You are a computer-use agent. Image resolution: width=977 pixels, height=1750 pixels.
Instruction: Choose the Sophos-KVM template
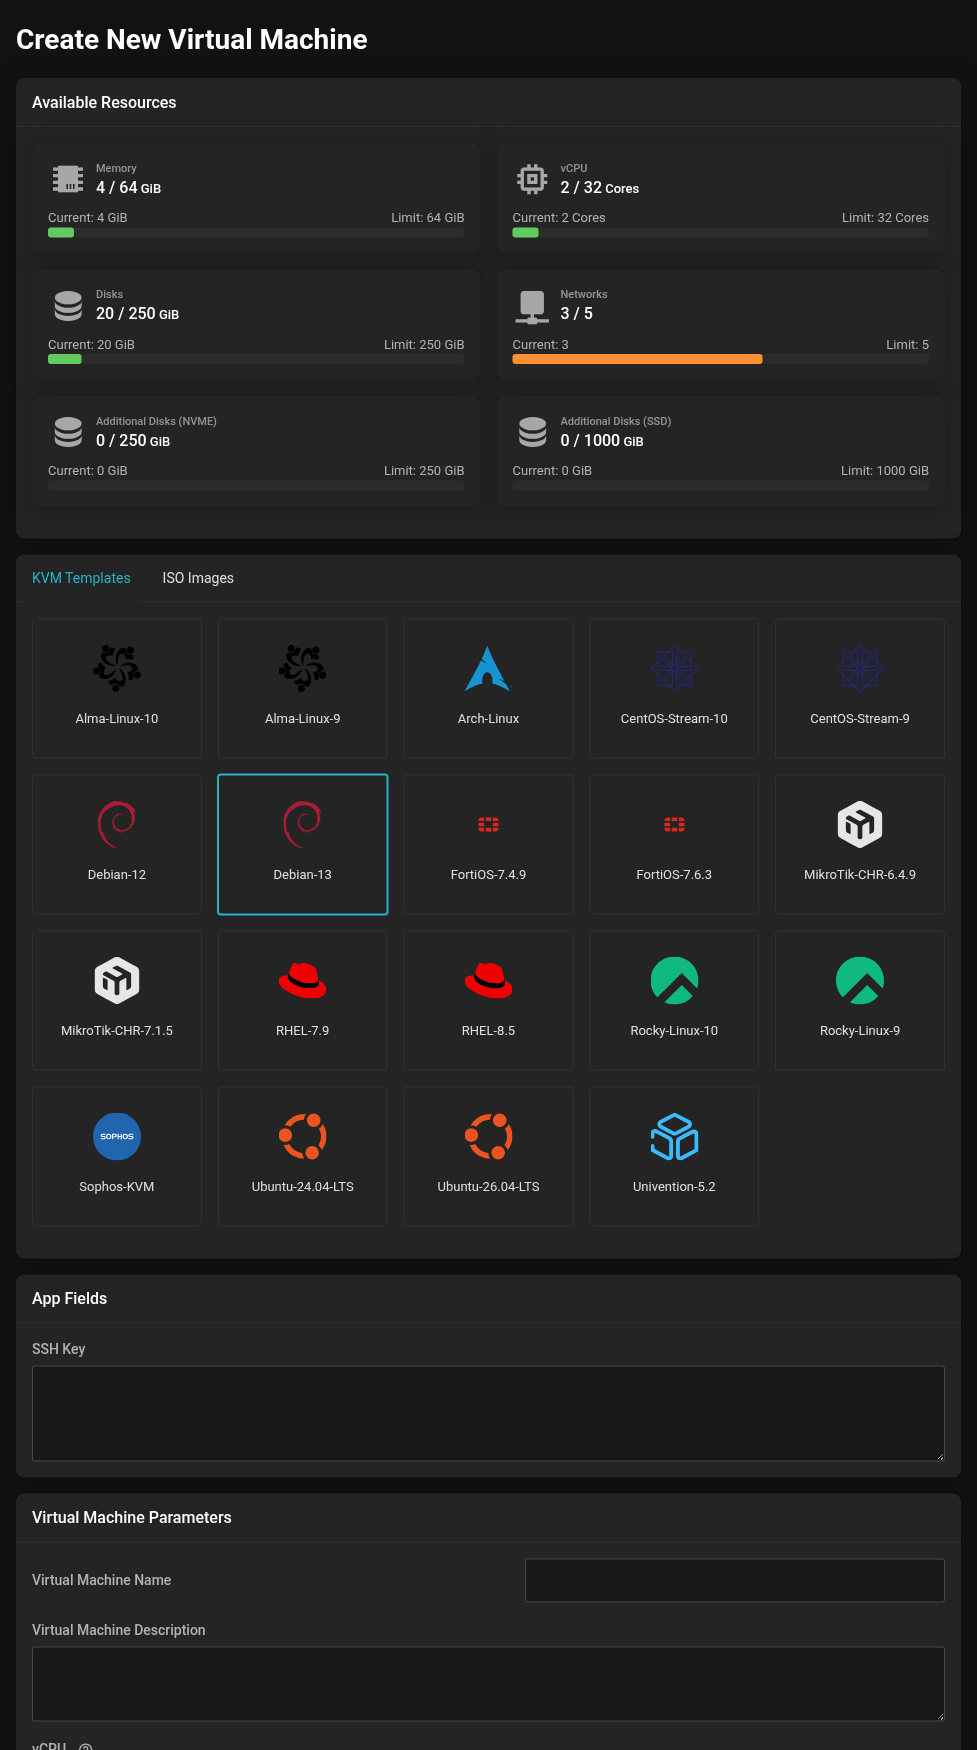(x=117, y=1156)
